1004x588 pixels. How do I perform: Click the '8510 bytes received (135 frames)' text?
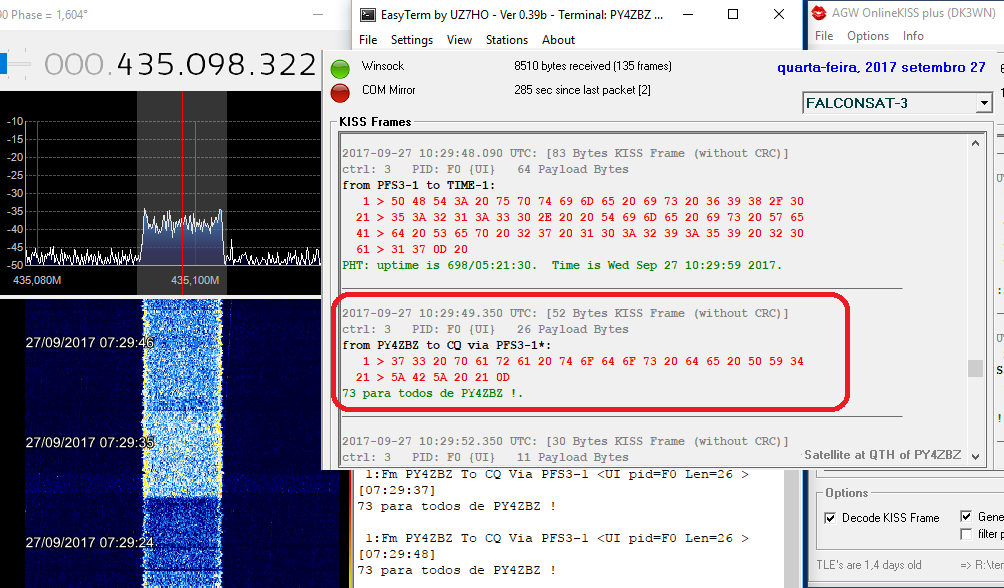592,66
